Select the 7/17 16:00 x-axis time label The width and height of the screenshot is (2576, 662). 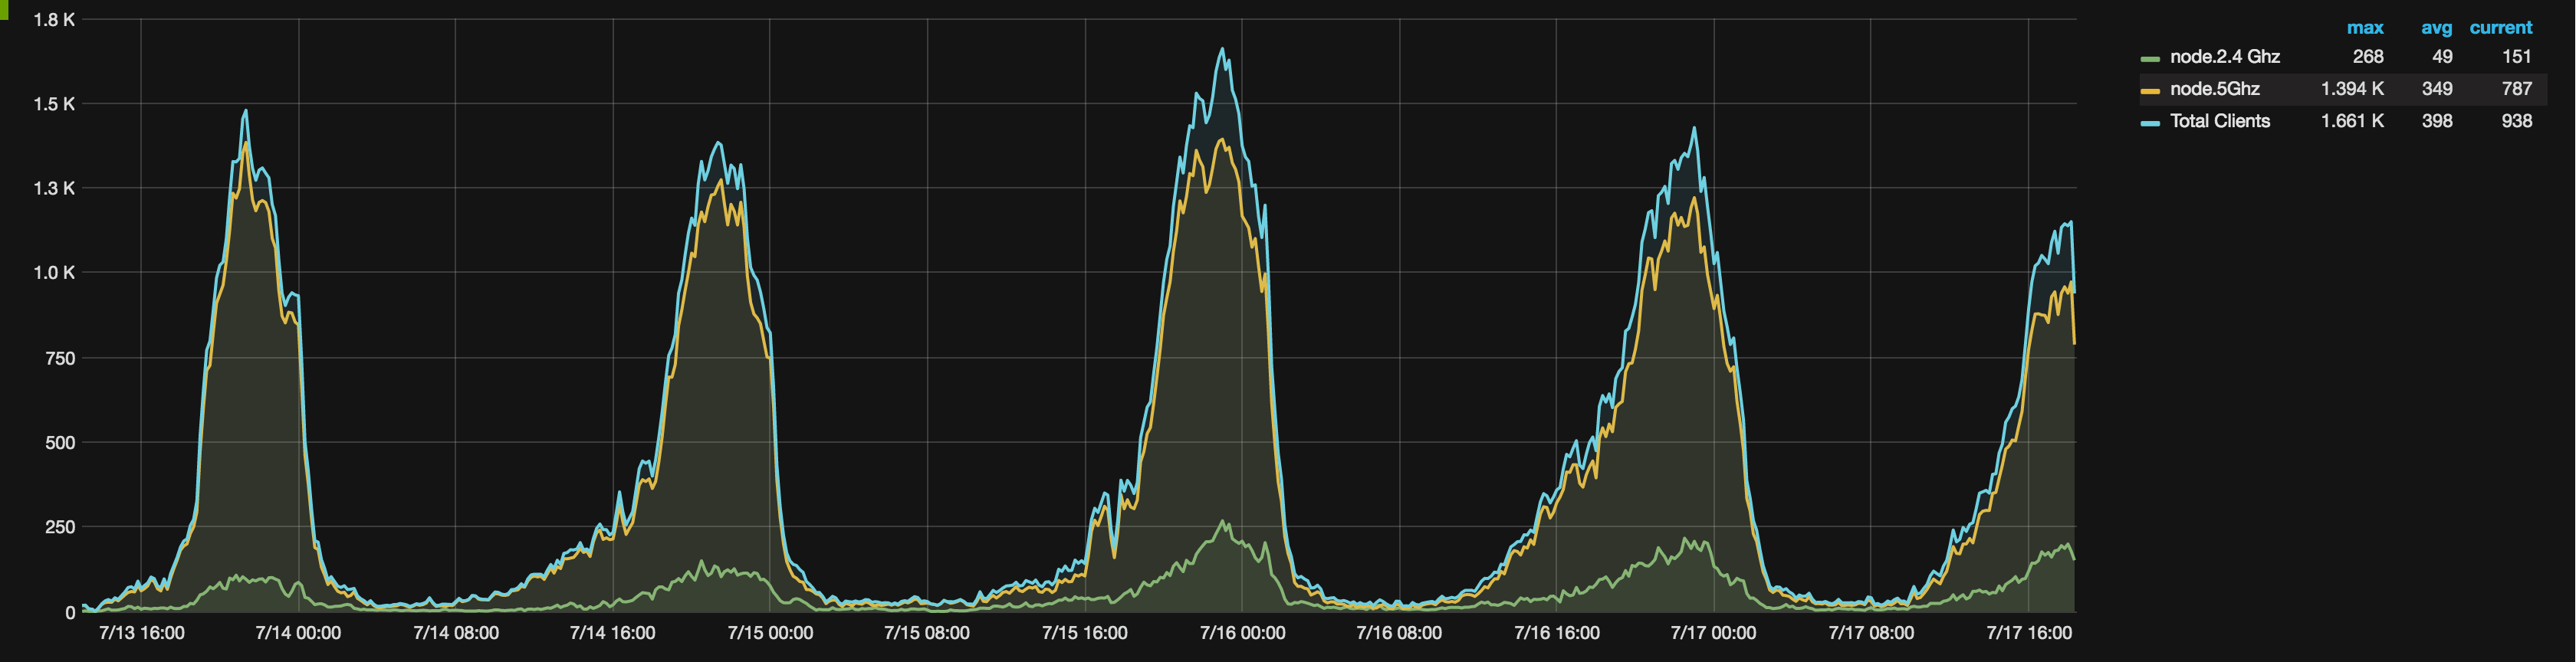pyautogui.click(x=2028, y=633)
